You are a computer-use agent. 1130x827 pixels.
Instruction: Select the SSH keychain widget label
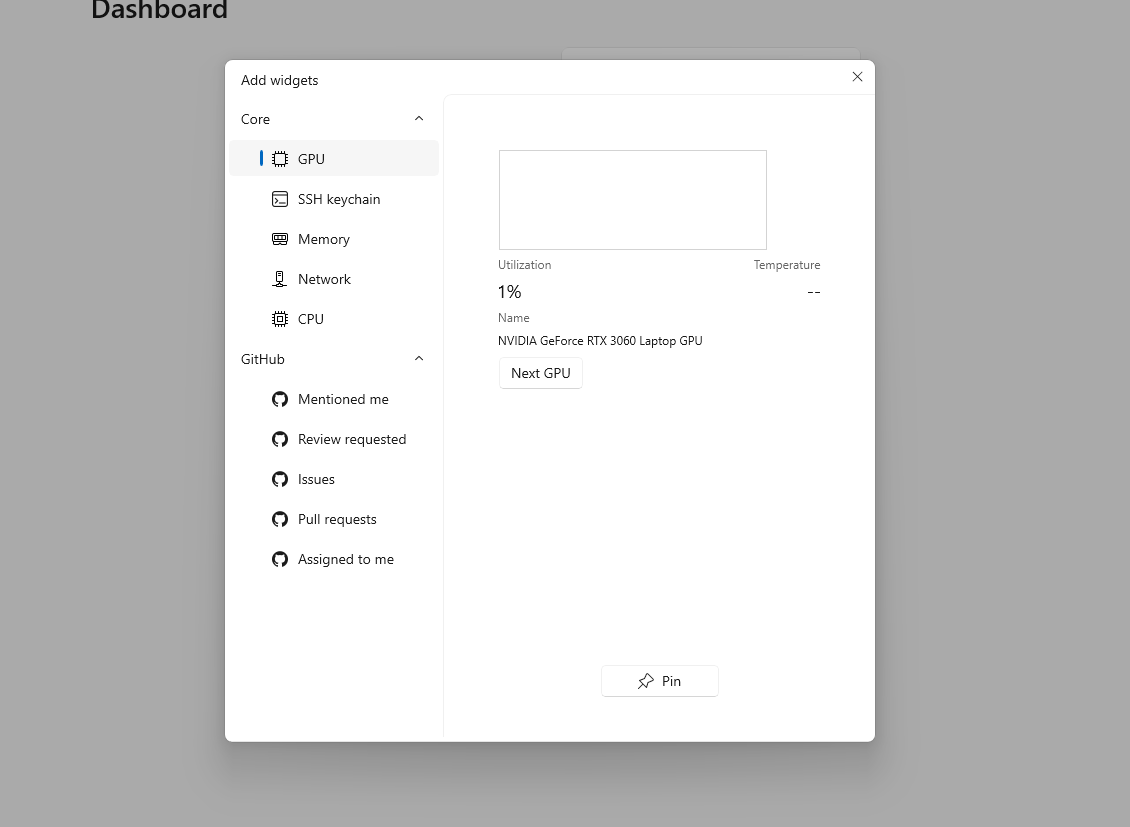(339, 200)
